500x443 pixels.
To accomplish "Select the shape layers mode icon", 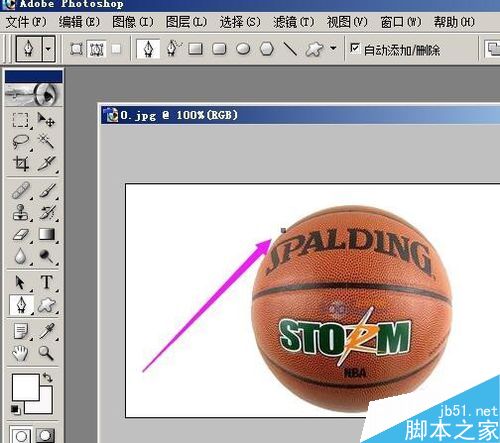I will tap(76, 49).
